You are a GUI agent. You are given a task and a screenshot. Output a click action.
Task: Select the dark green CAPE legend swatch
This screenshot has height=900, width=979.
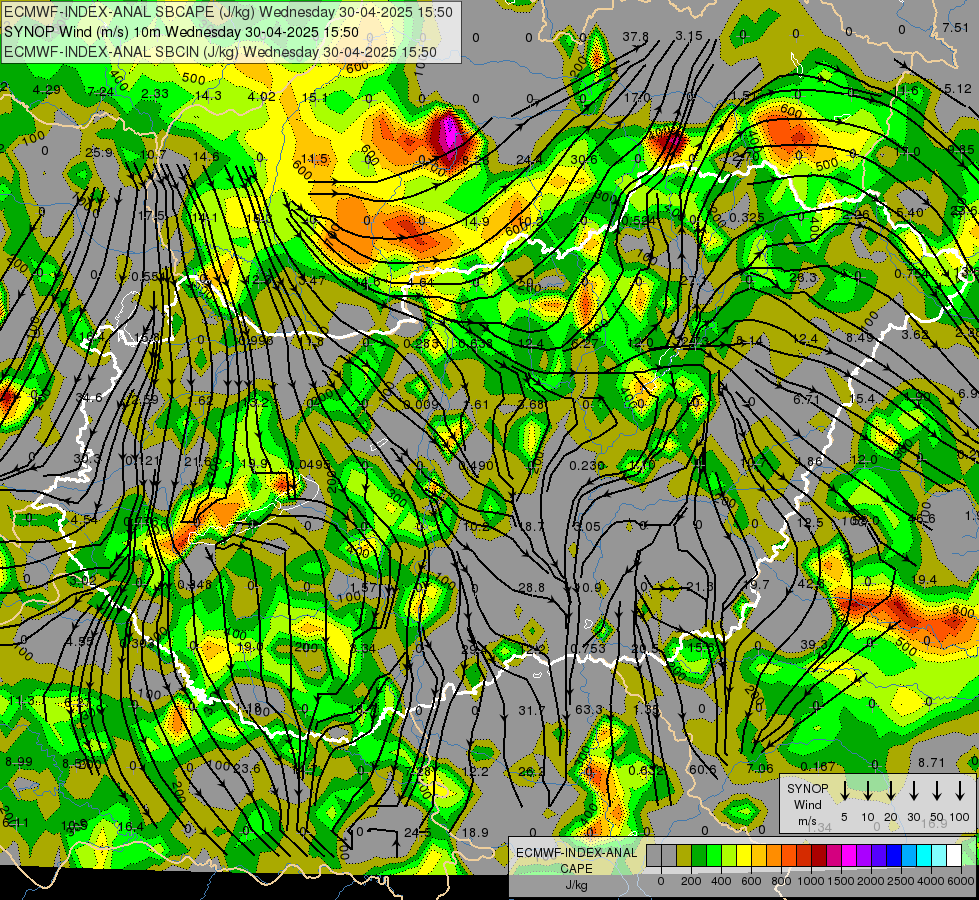(x=699, y=855)
